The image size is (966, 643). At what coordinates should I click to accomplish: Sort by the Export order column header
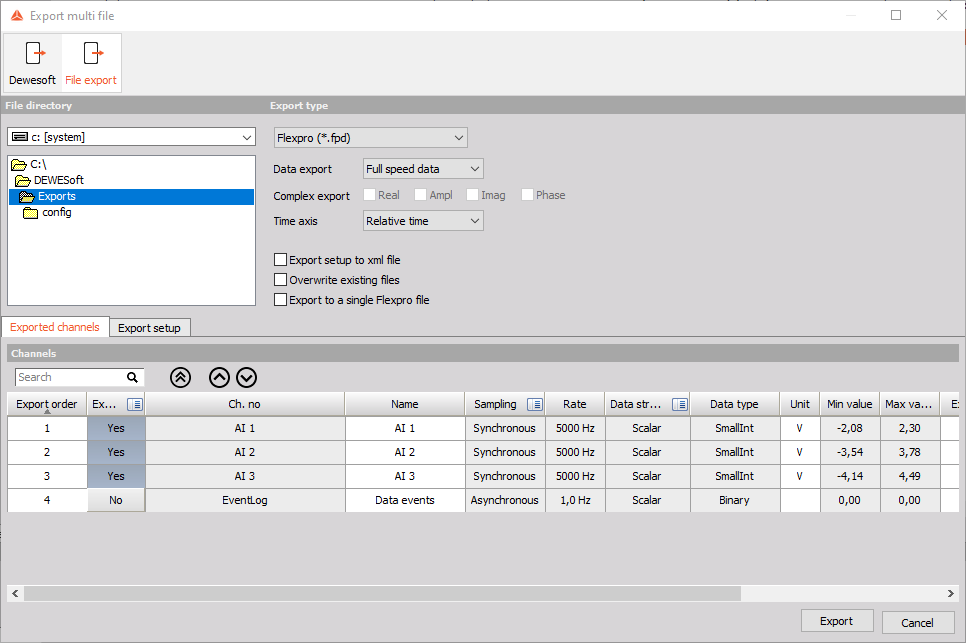tap(47, 405)
